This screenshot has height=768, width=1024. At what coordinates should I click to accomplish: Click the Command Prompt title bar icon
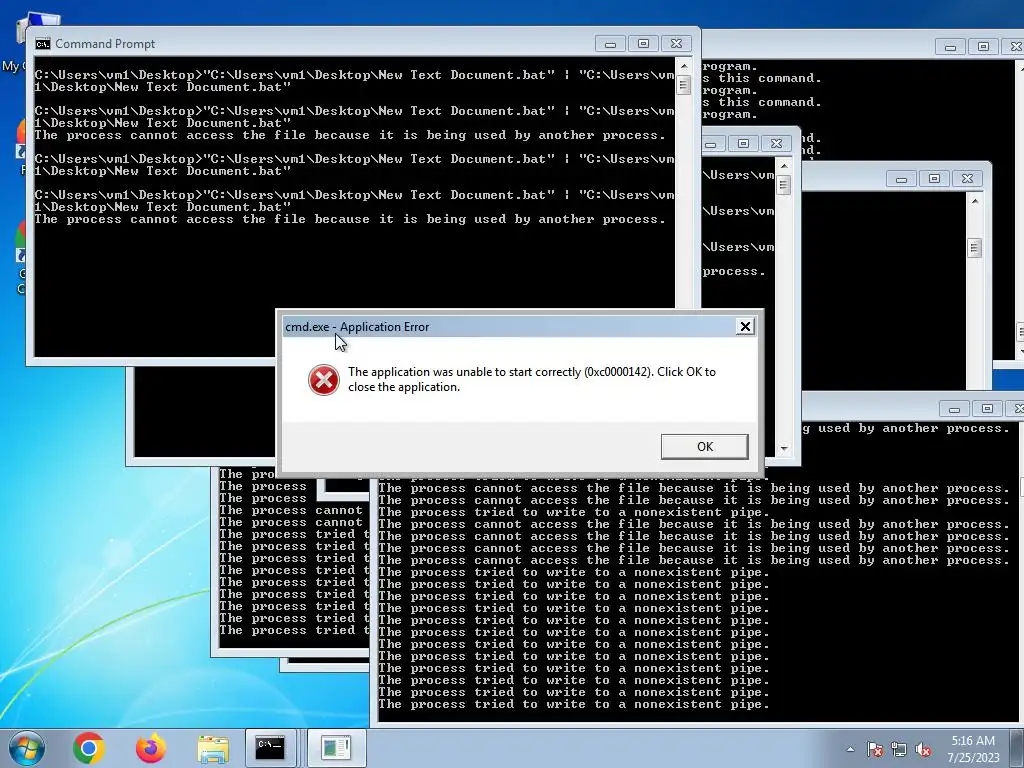click(43, 44)
